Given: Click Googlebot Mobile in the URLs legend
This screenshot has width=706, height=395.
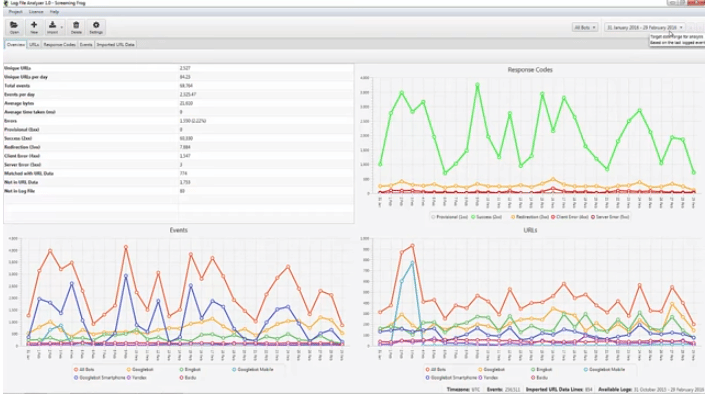Looking at the screenshot, I should point(604,369).
